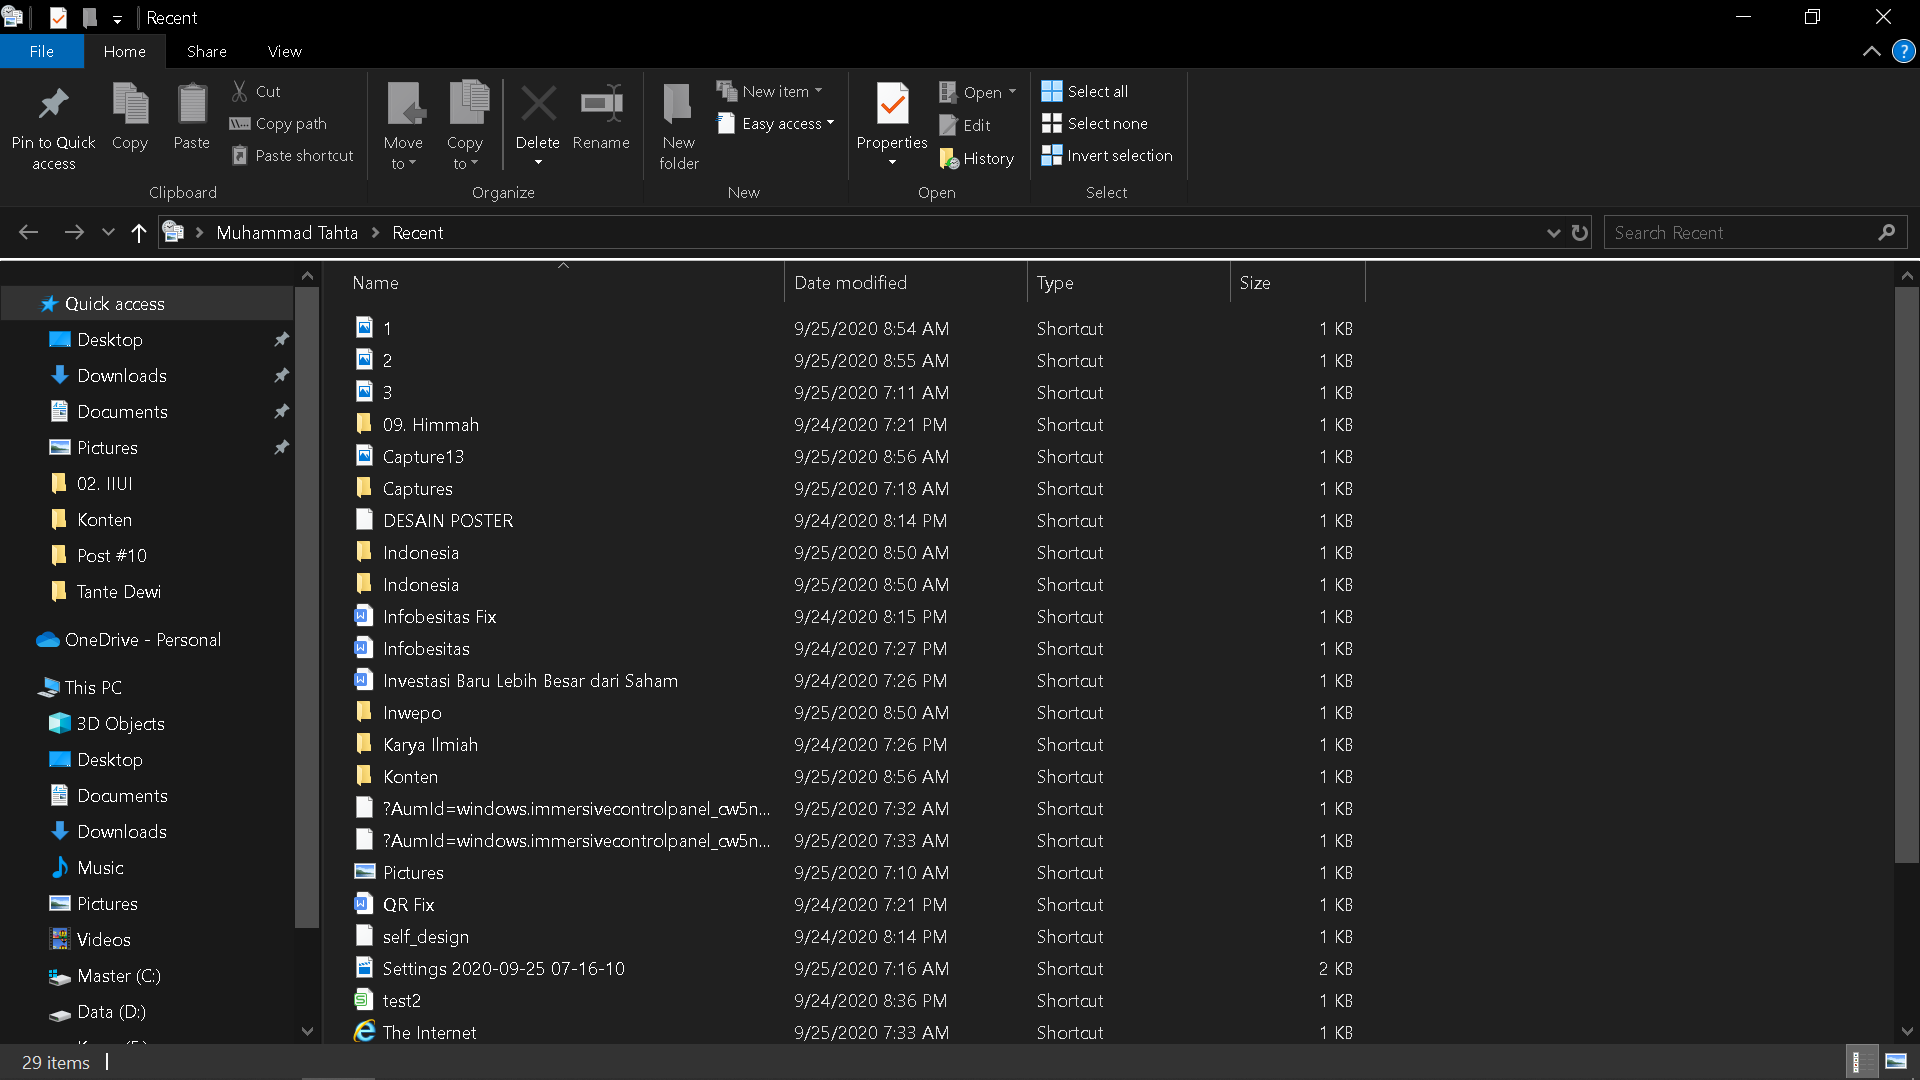The image size is (1920, 1080).
Task: Open the address bar history dropdown
Action: (x=1552, y=232)
